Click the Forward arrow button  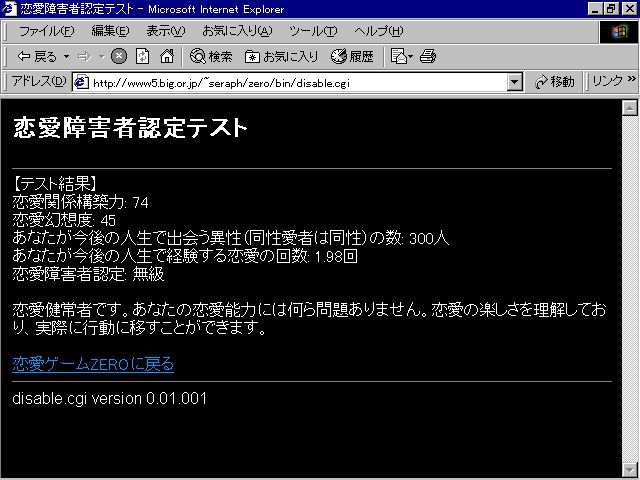coord(84,56)
